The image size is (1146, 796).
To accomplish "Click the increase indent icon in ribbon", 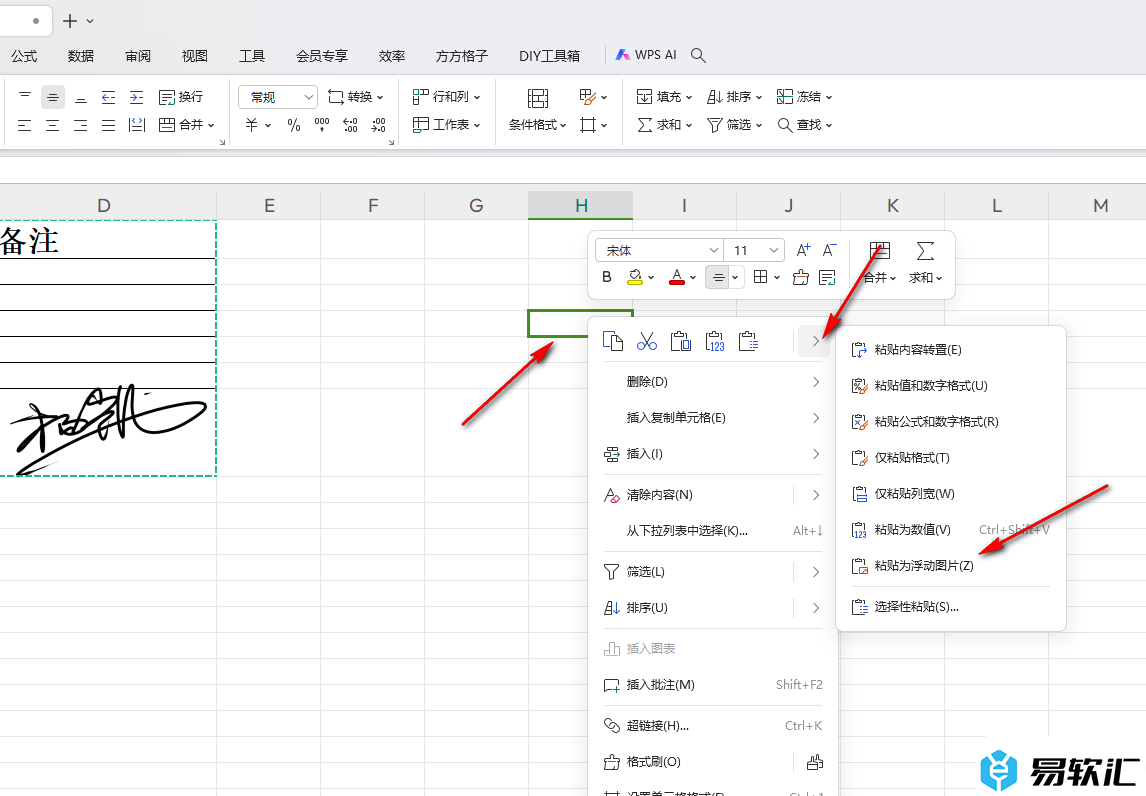I will 136,96.
